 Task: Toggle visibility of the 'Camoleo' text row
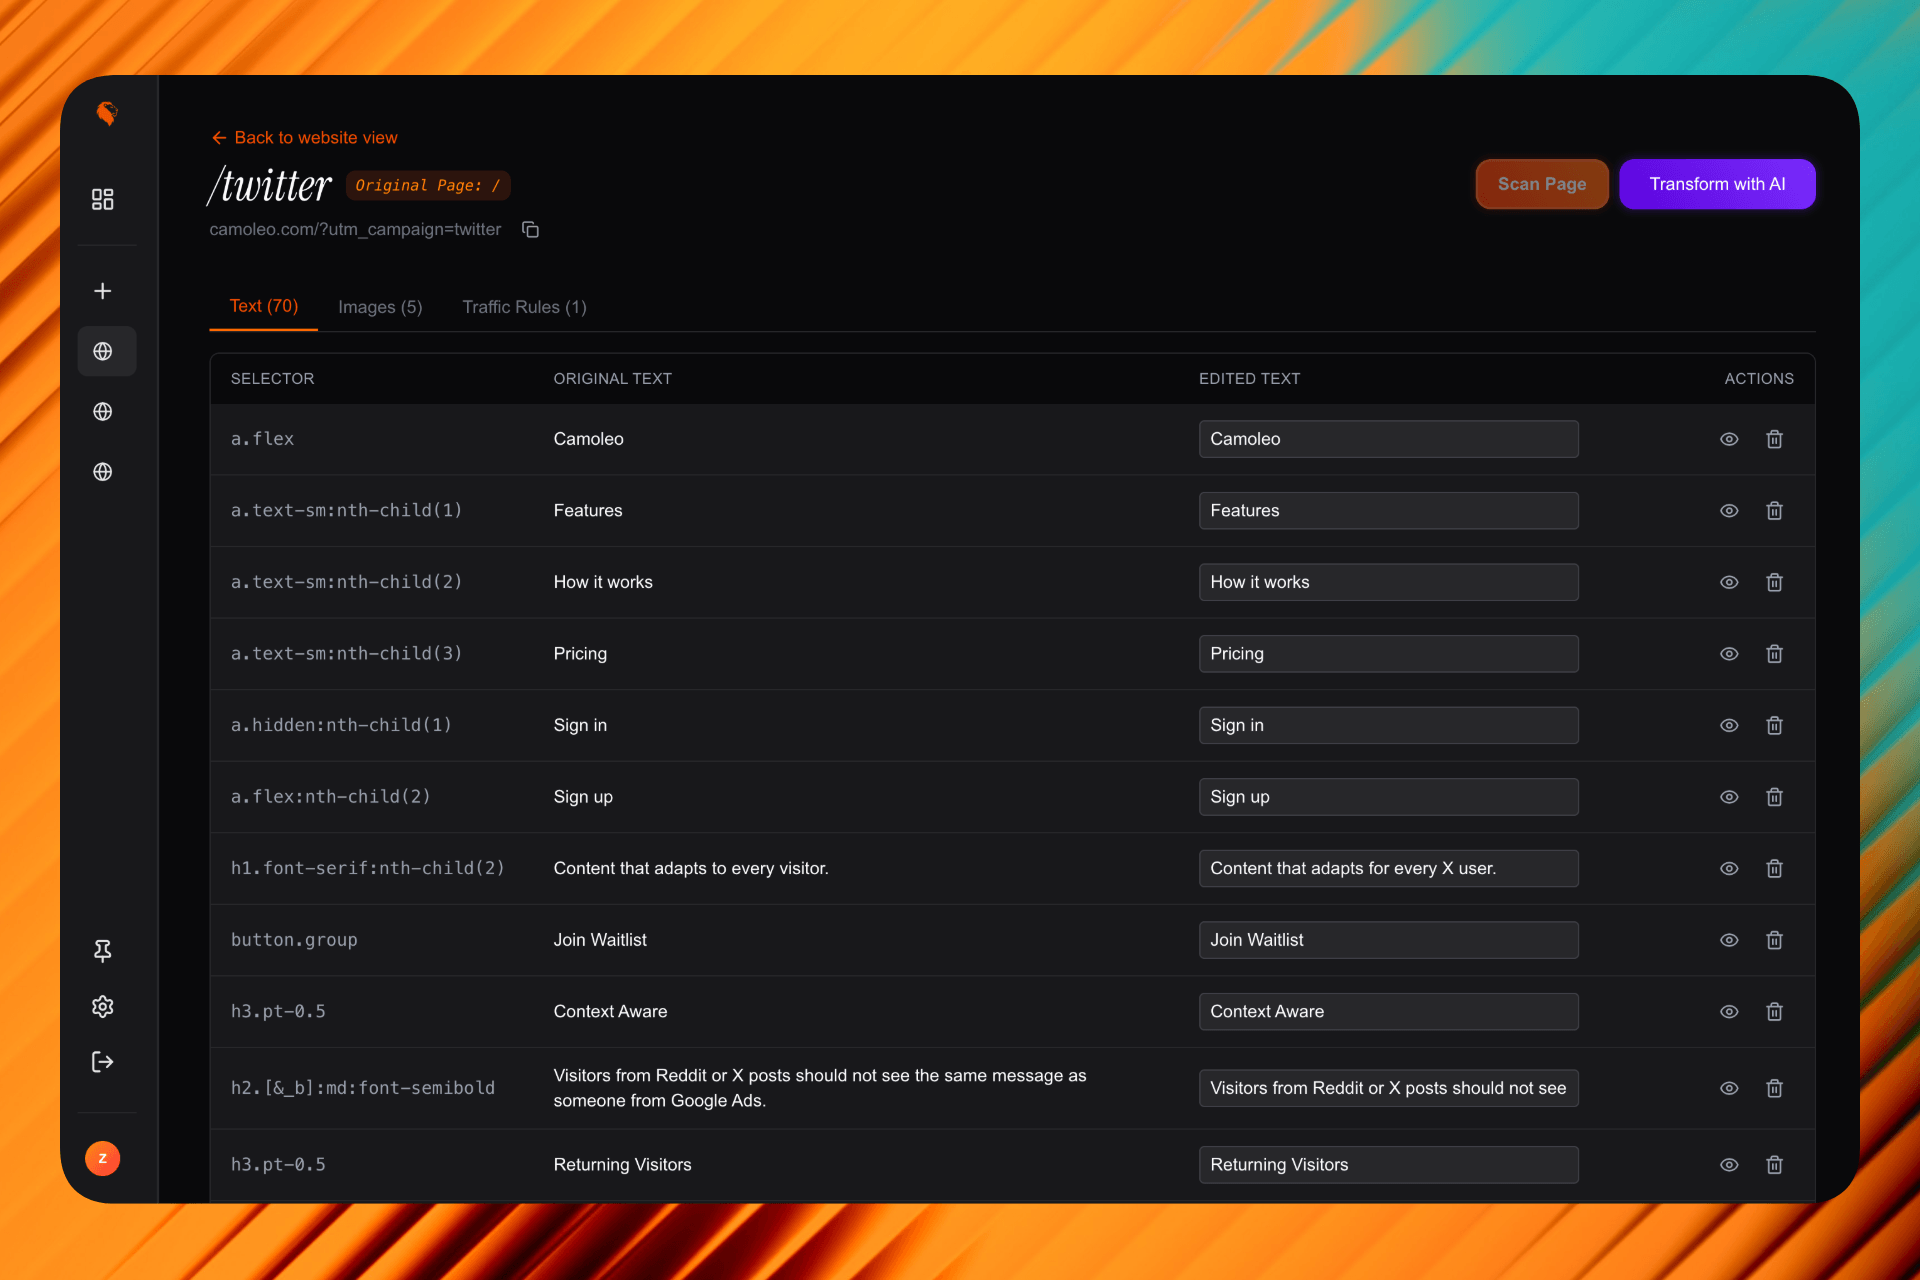point(1729,439)
